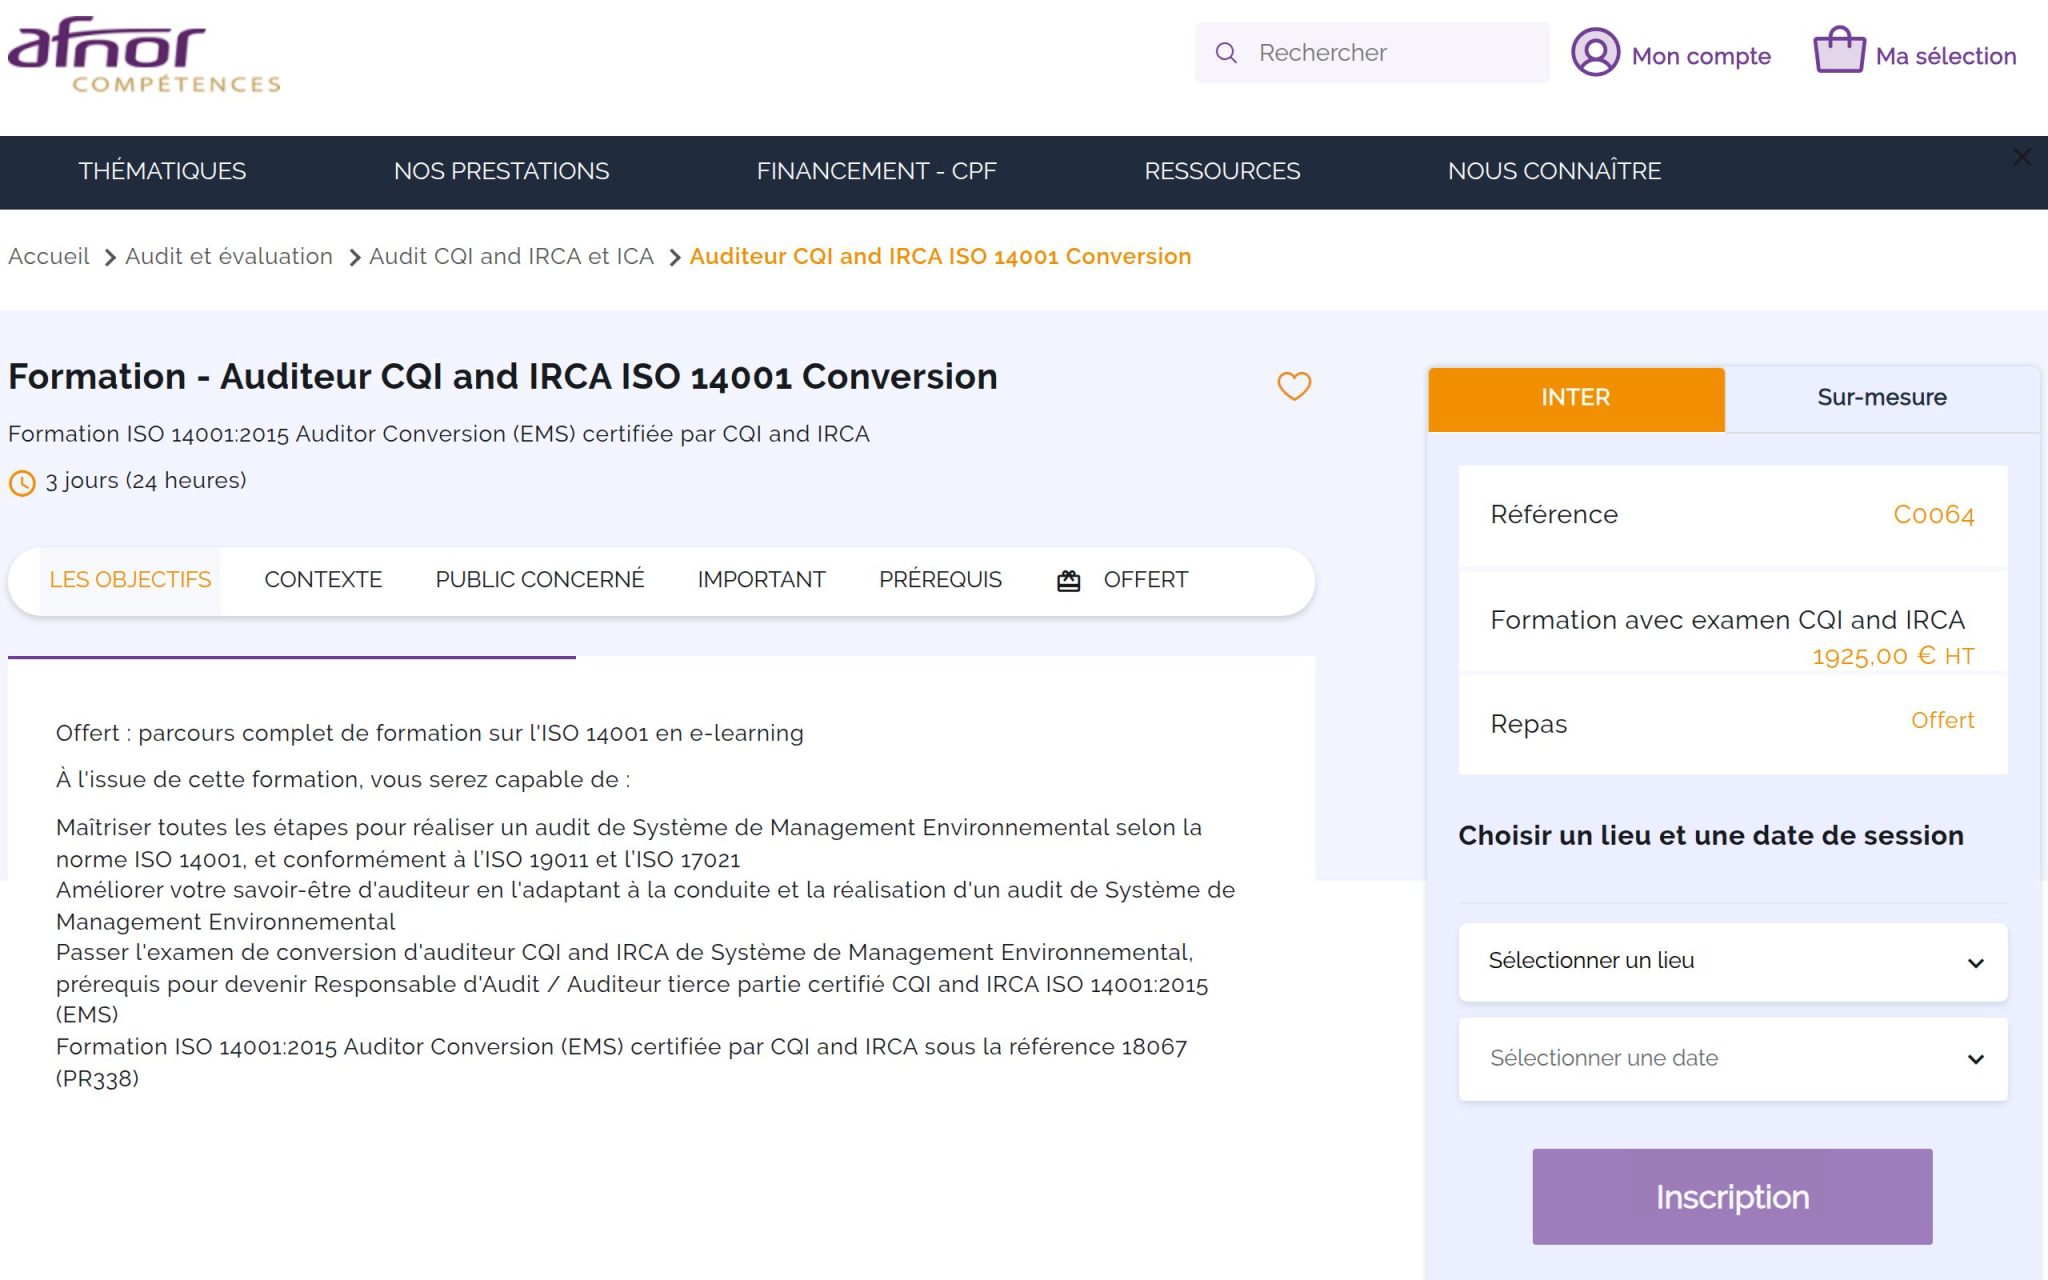Open the NOUS CONNAÎTRE menu
This screenshot has width=2048, height=1280.
[1554, 171]
